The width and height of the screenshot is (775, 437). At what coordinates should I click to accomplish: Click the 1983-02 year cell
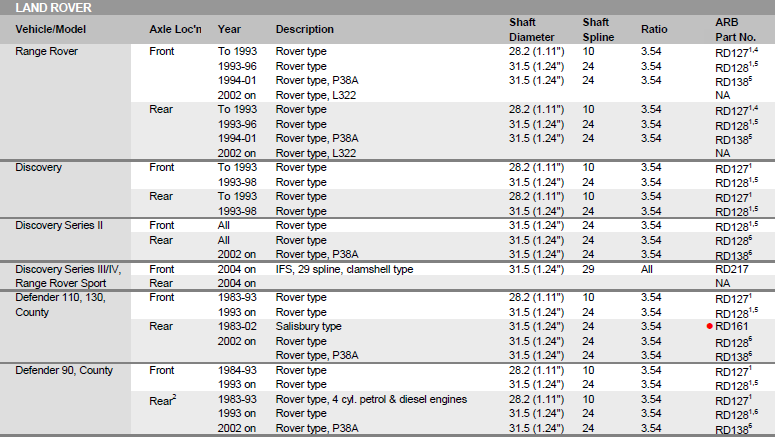click(x=237, y=326)
